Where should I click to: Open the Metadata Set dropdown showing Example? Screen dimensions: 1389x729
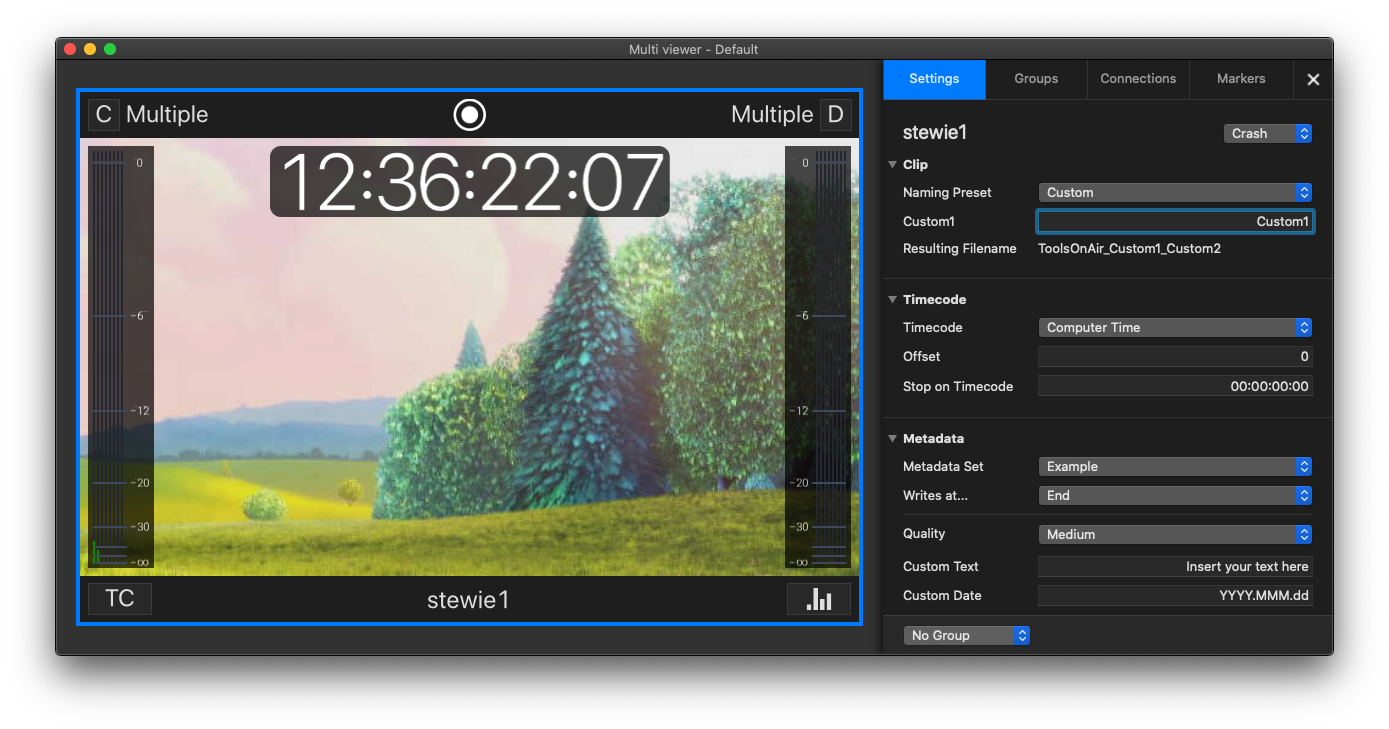pos(1175,467)
